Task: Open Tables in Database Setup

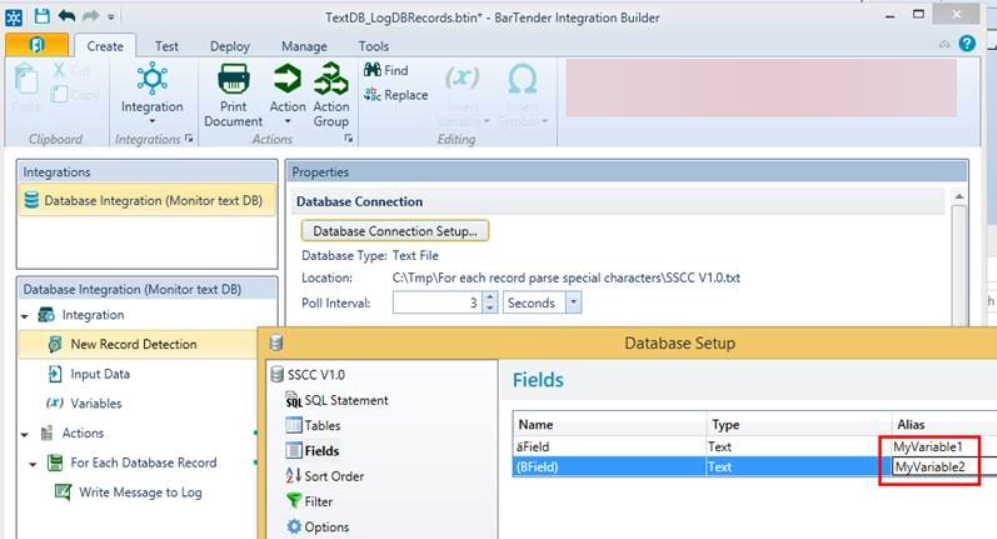Action: click(313, 425)
